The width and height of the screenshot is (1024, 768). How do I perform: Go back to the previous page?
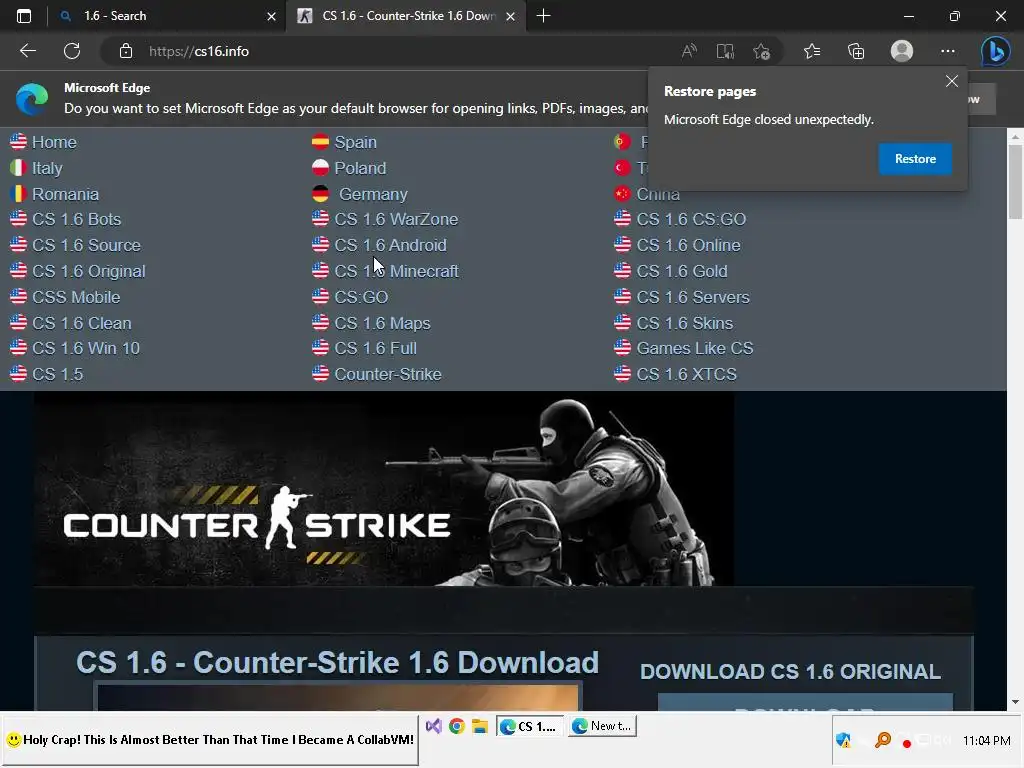27,51
